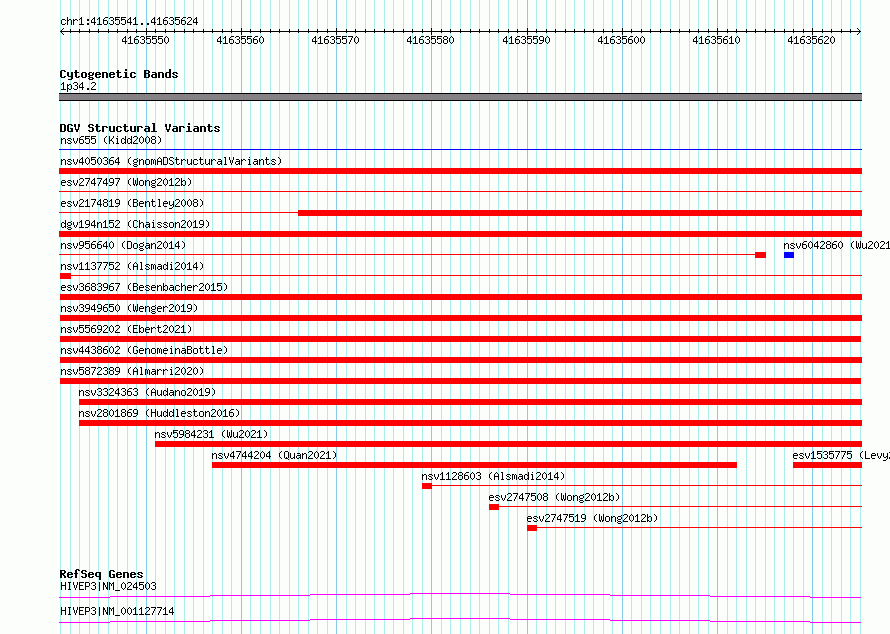The height and width of the screenshot is (634, 890).
Task: Click the small red esv2747519 block
Action: coord(532,528)
